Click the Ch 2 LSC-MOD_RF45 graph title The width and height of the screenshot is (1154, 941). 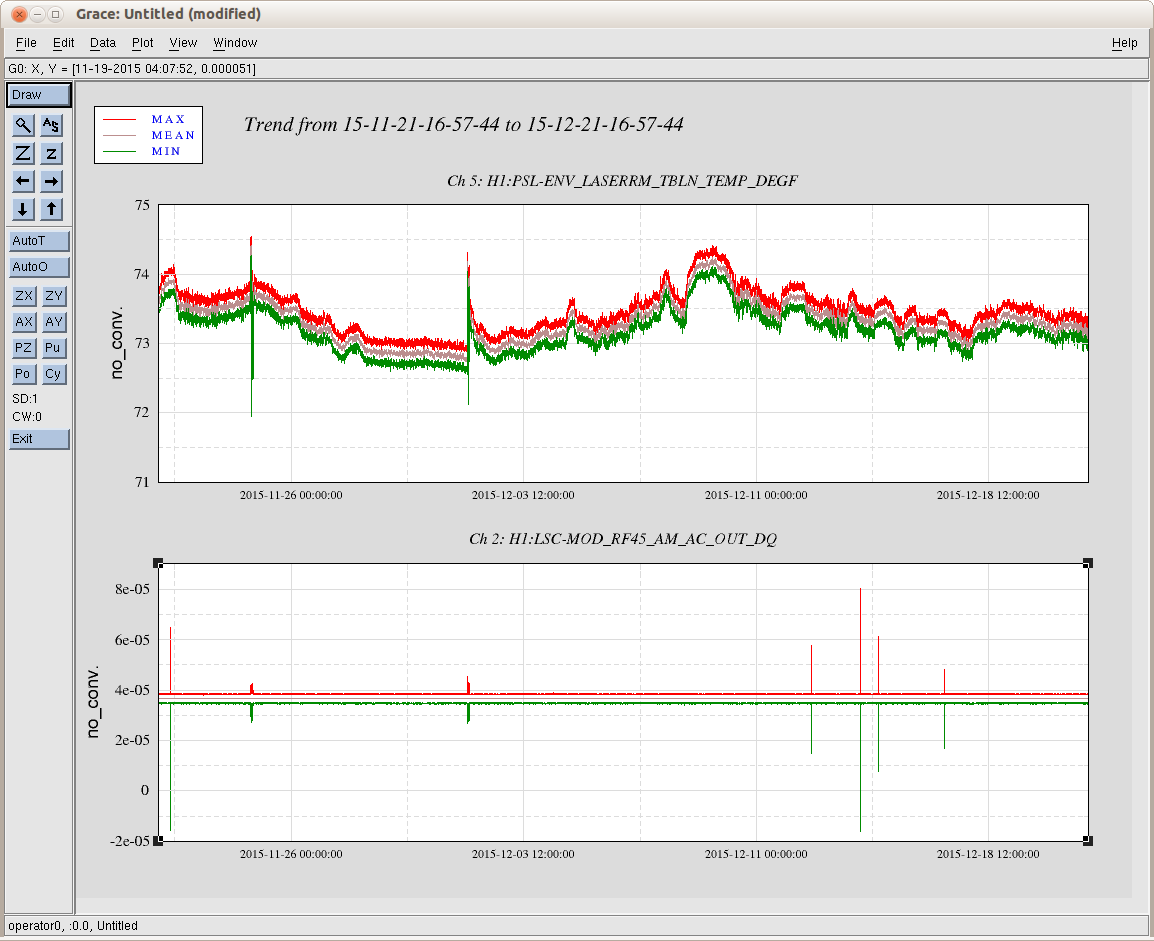[x=623, y=539]
